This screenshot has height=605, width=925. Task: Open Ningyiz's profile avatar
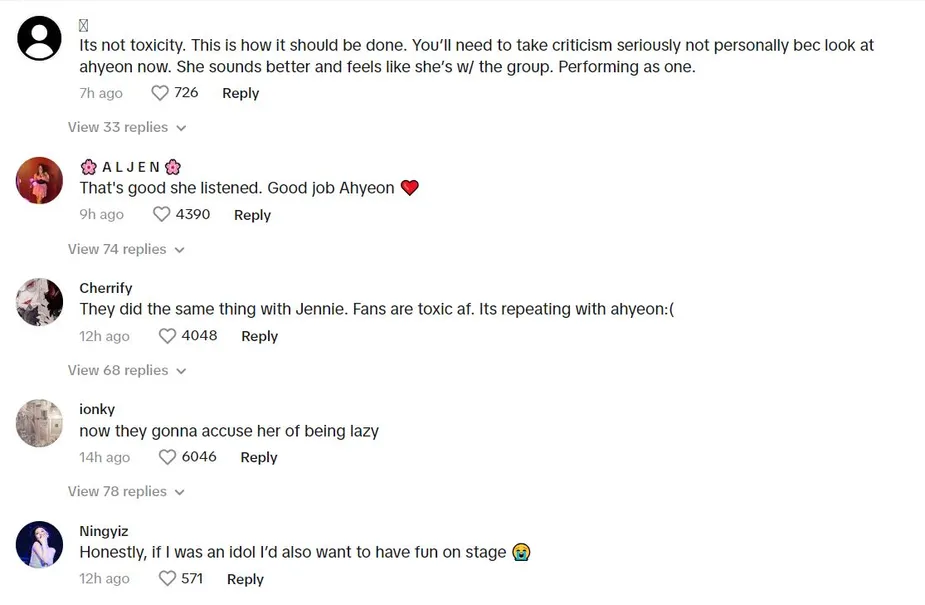pos(40,545)
